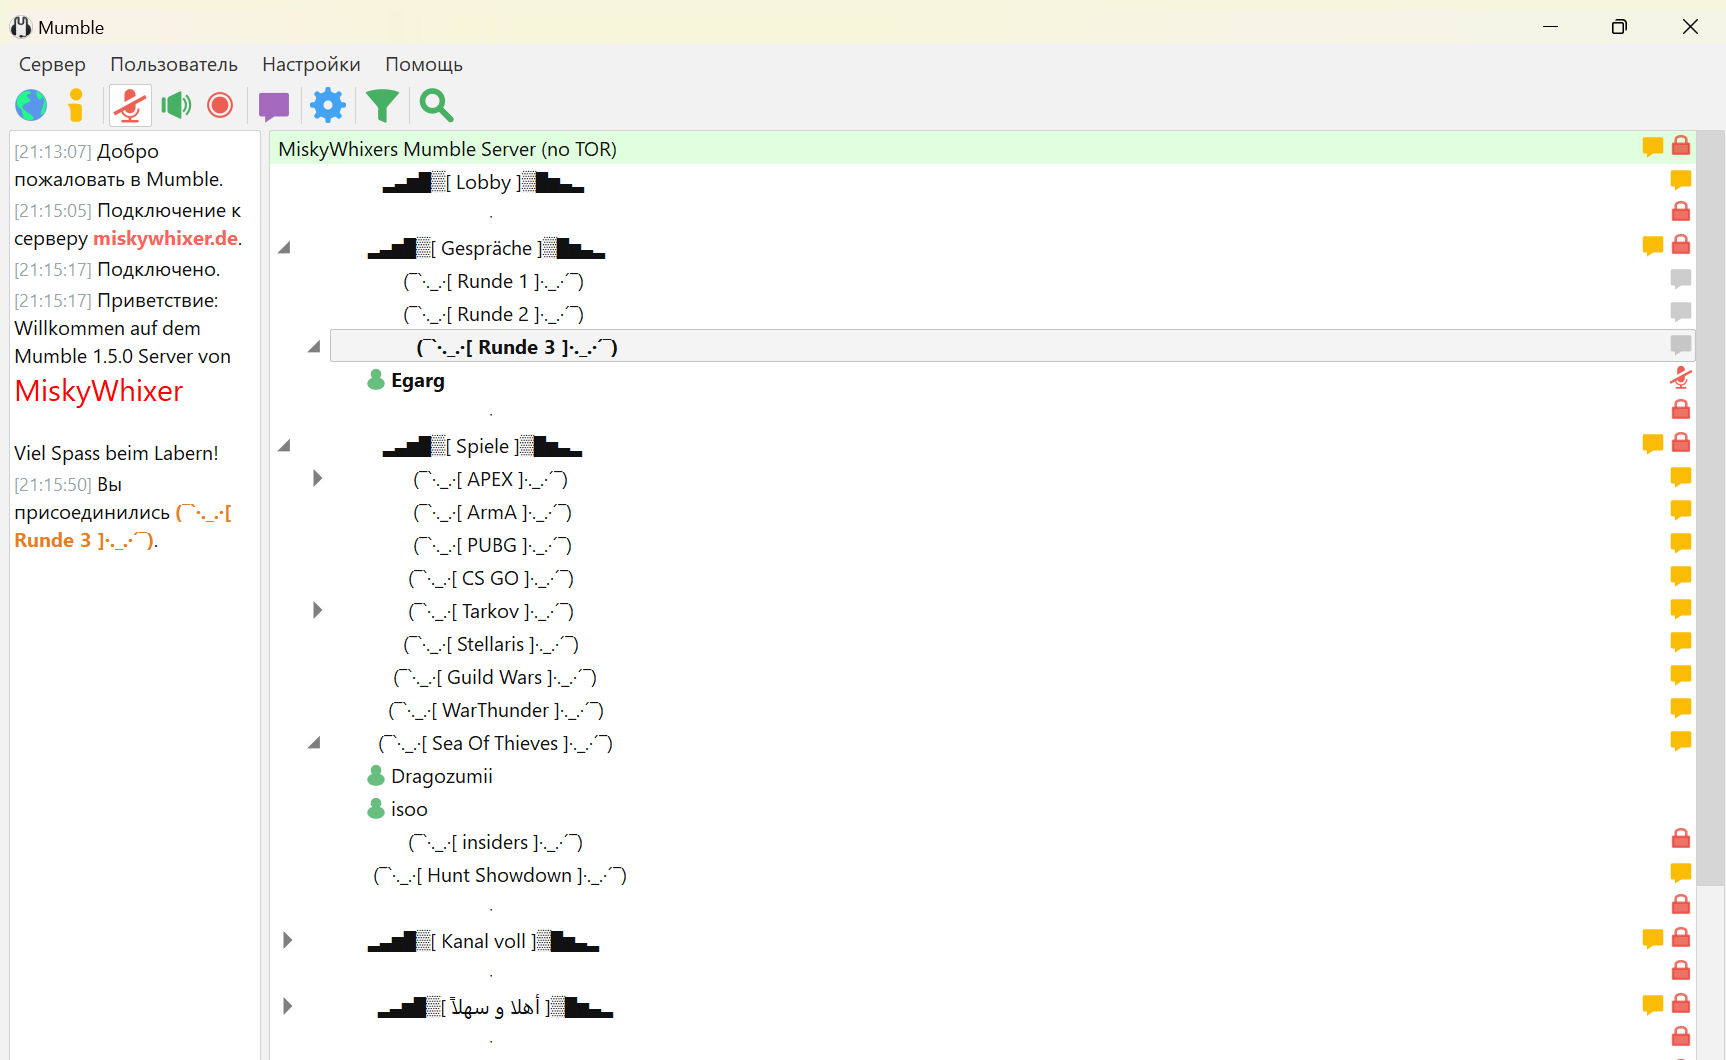Click the globe Connect to server icon

click(x=31, y=105)
